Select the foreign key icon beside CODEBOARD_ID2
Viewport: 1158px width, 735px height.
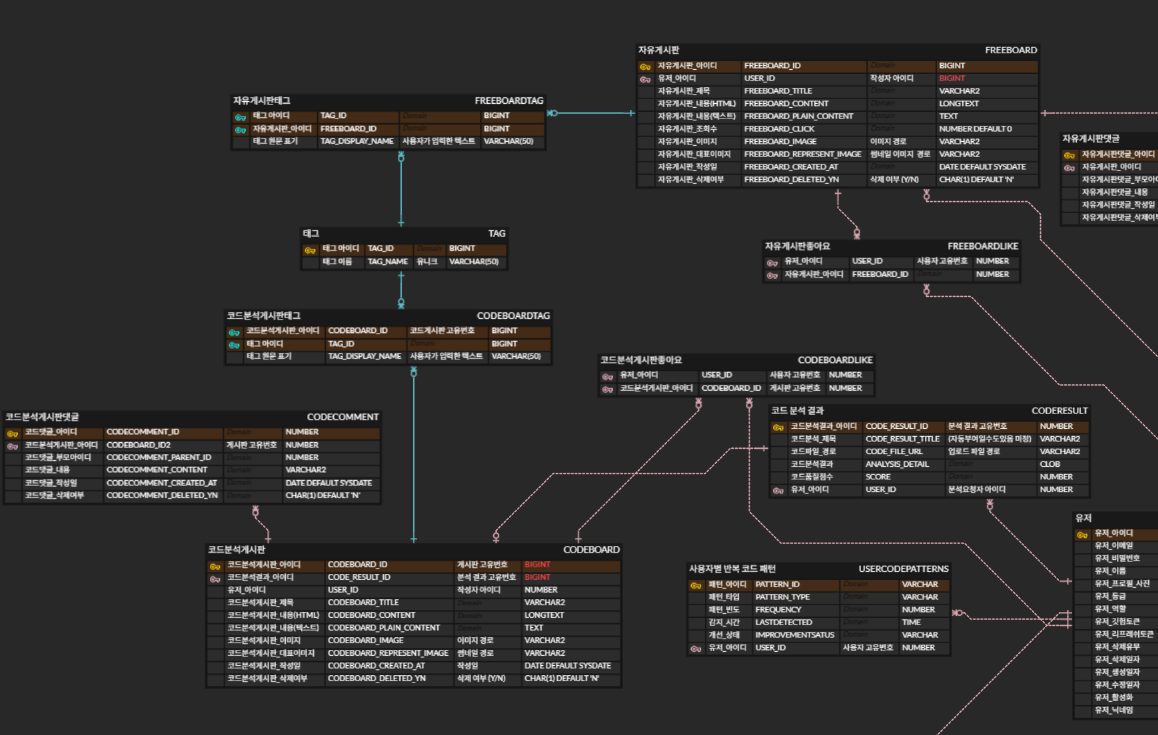point(13,445)
